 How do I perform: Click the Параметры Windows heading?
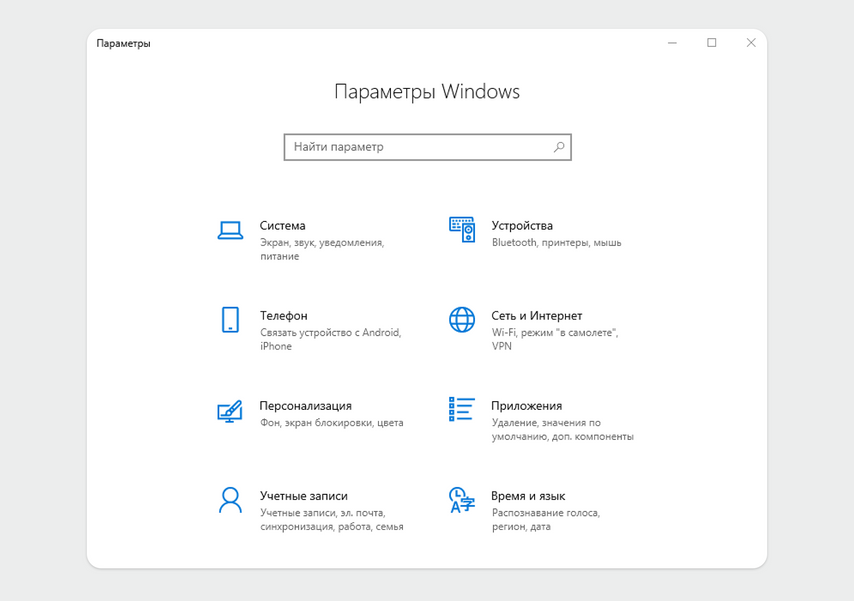click(427, 92)
